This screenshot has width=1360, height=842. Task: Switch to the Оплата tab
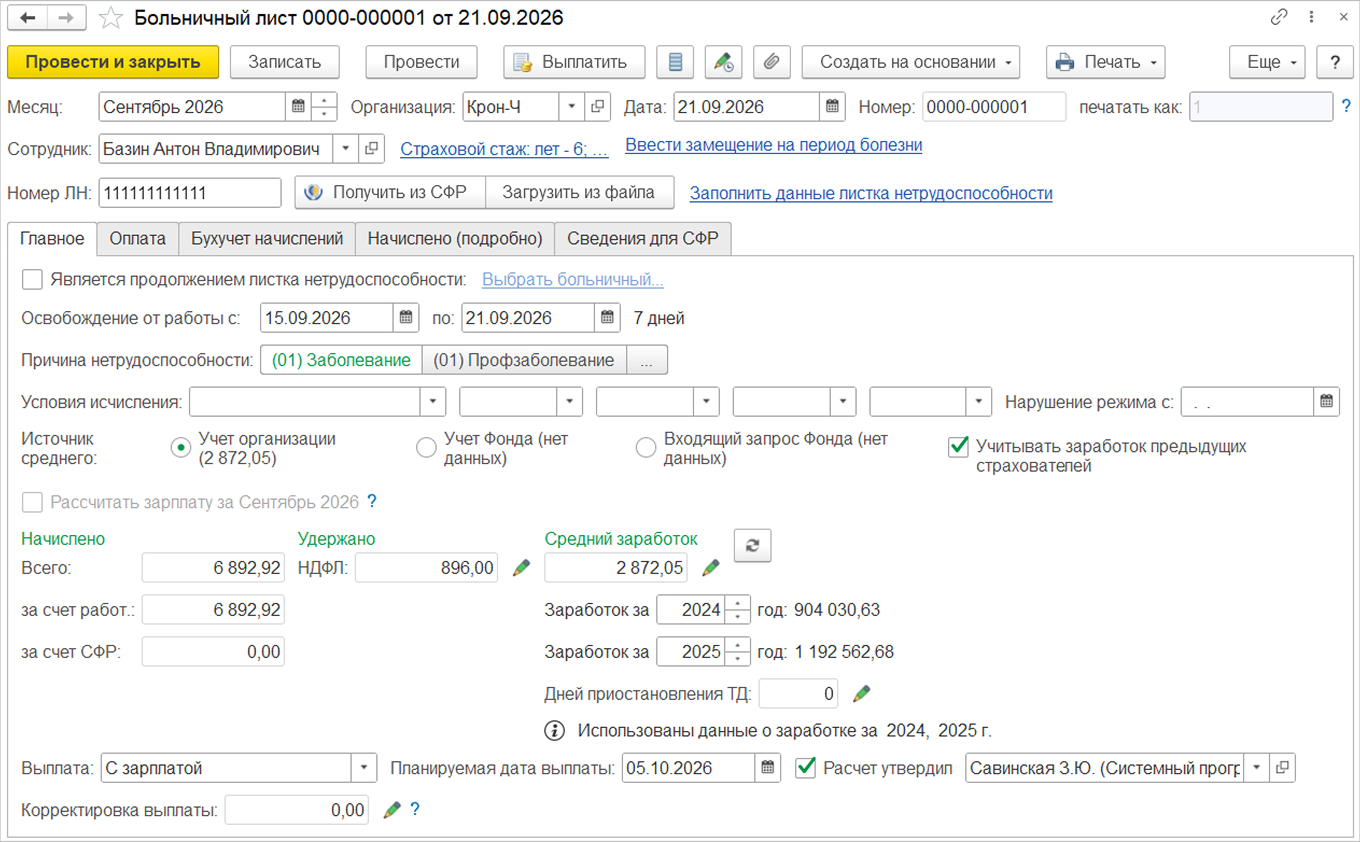[x=138, y=239]
